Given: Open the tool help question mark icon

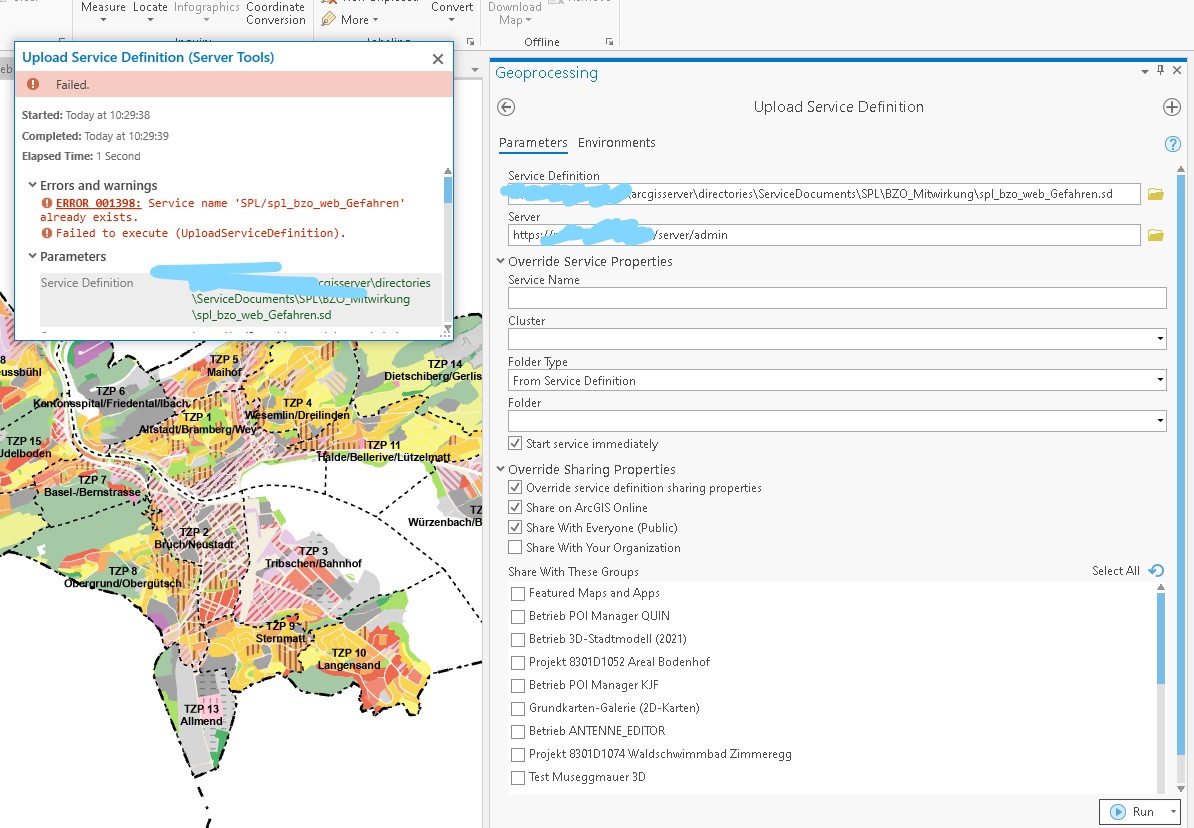Looking at the screenshot, I should 1173,144.
